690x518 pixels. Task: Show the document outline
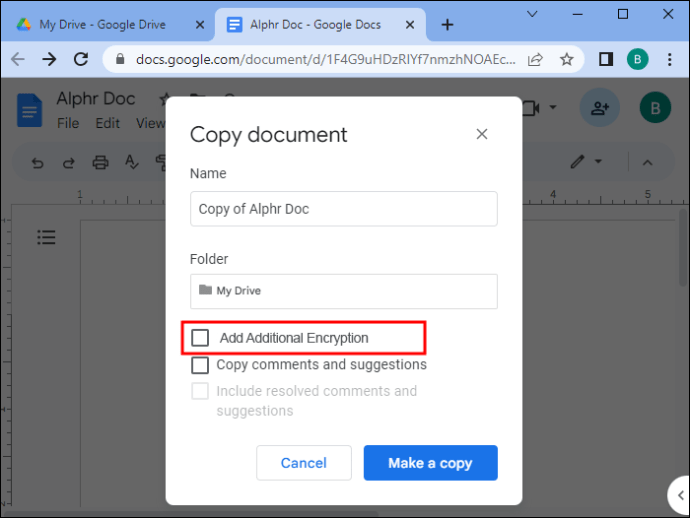(x=46, y=237)
